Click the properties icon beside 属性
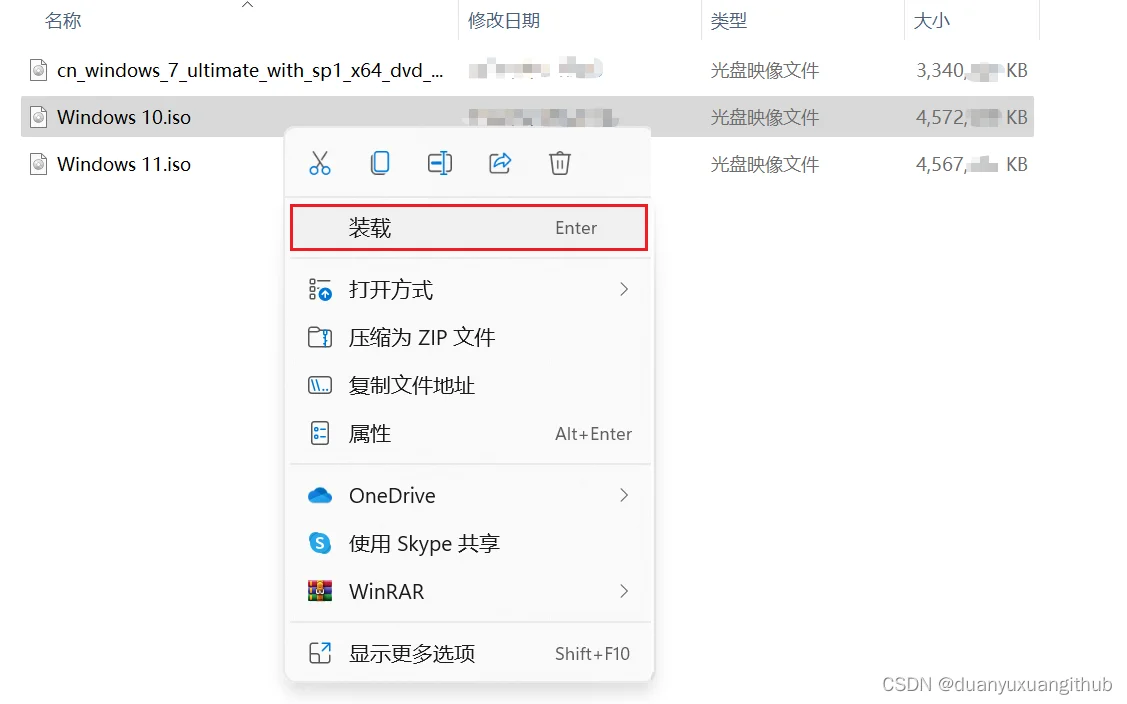The height and width of the screenshot is (704, 1127). 320,434
